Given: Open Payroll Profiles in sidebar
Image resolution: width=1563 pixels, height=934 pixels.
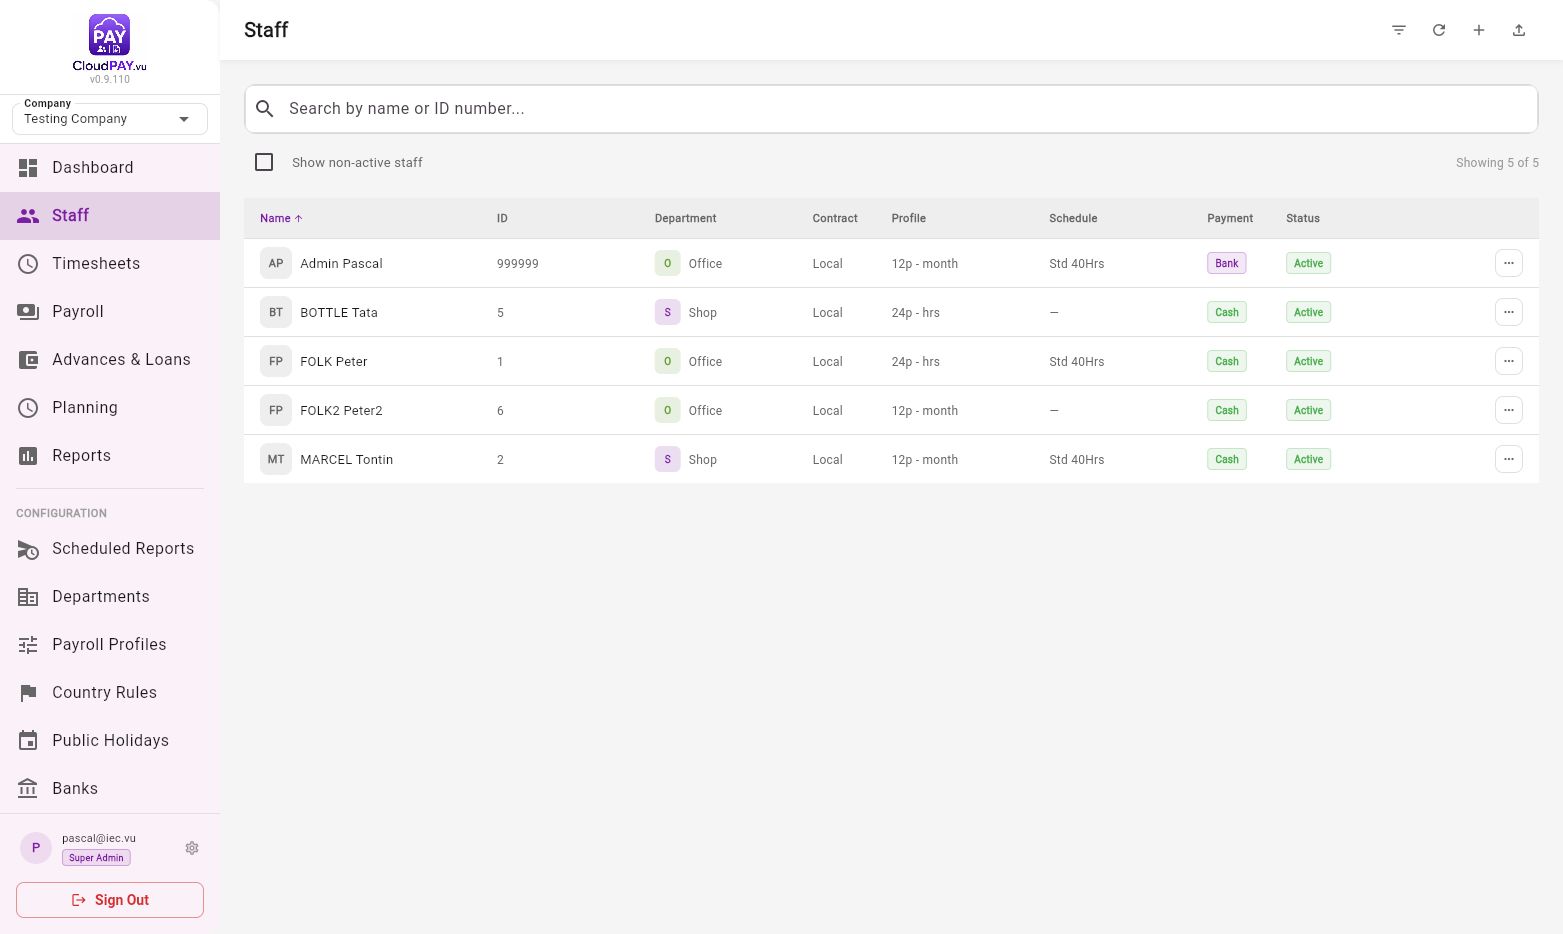Looking at the screenshot, I should (x=110, y=645).
